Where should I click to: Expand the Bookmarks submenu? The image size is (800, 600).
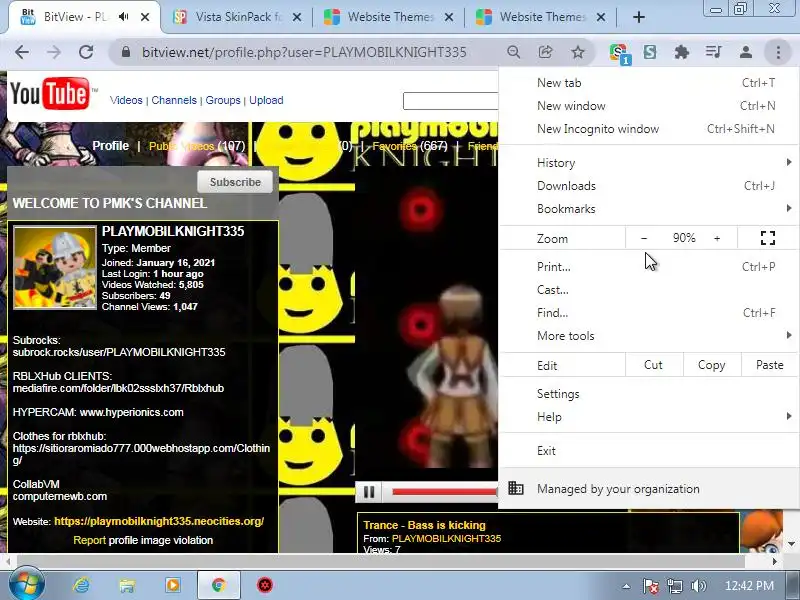tap(648, 209)
